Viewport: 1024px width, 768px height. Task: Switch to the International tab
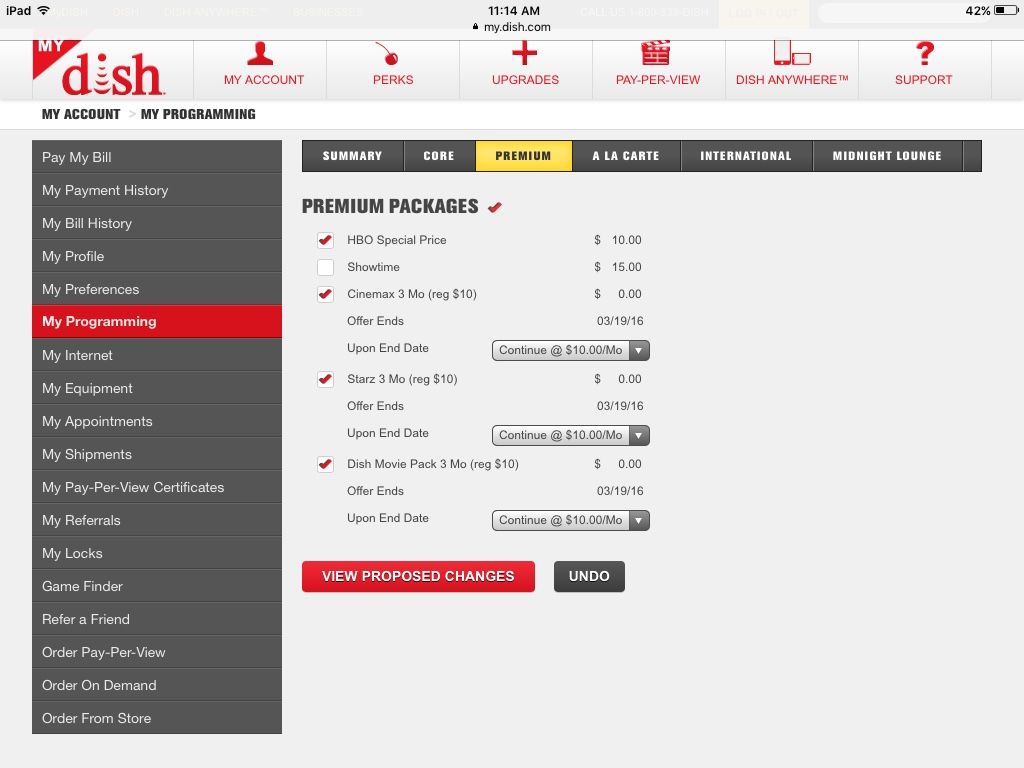(745, 156)
